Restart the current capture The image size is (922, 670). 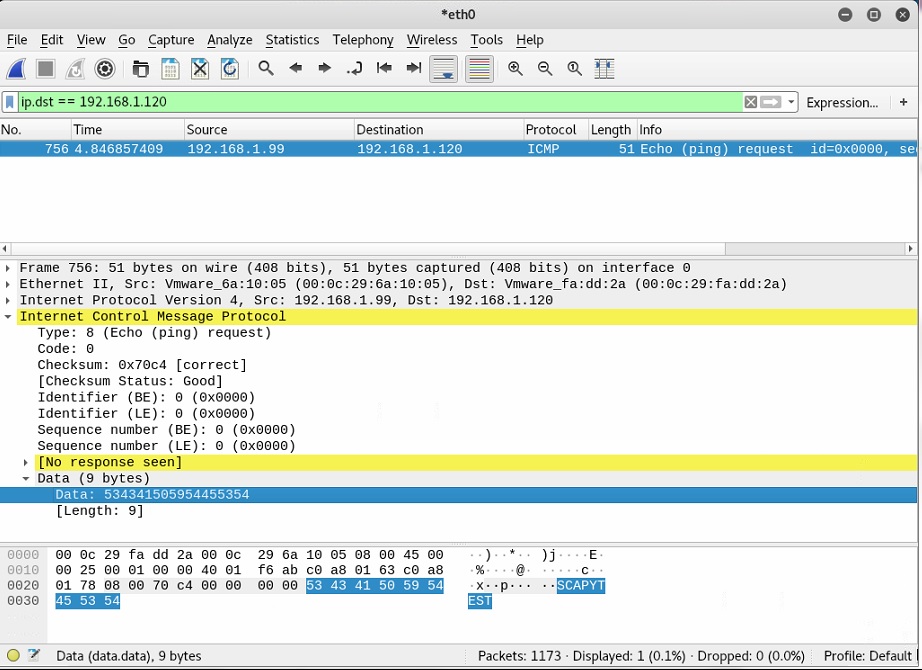click(x=73, y=68)
